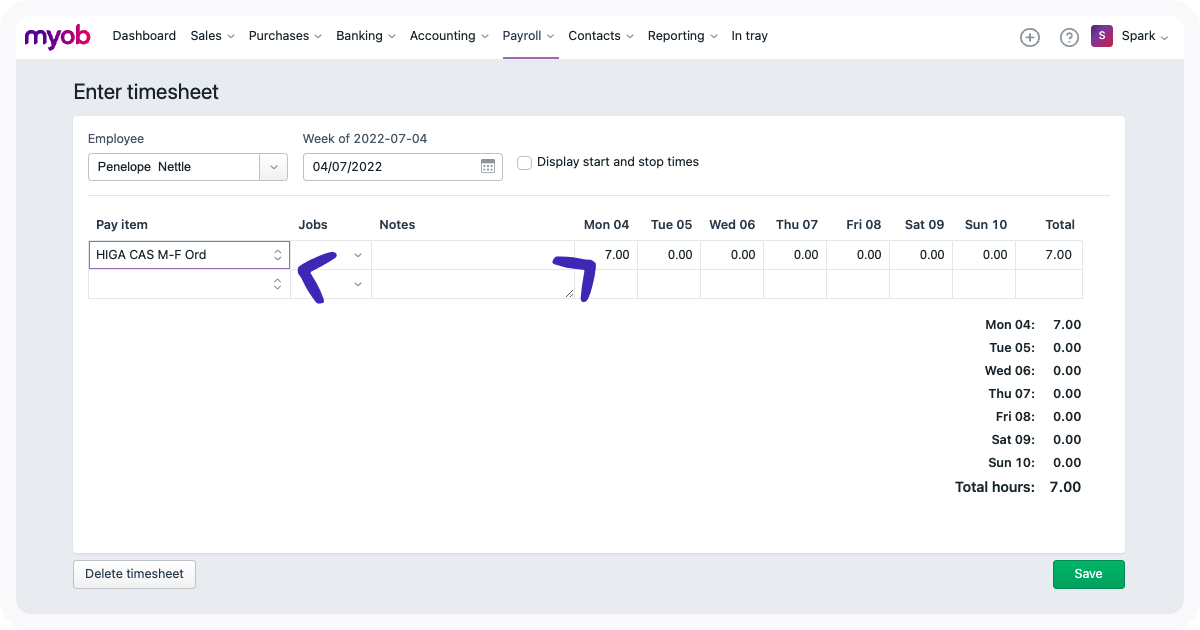Open the Reporting menu
This screenshot has width=1200, height=630.
(x=676, y=36)
